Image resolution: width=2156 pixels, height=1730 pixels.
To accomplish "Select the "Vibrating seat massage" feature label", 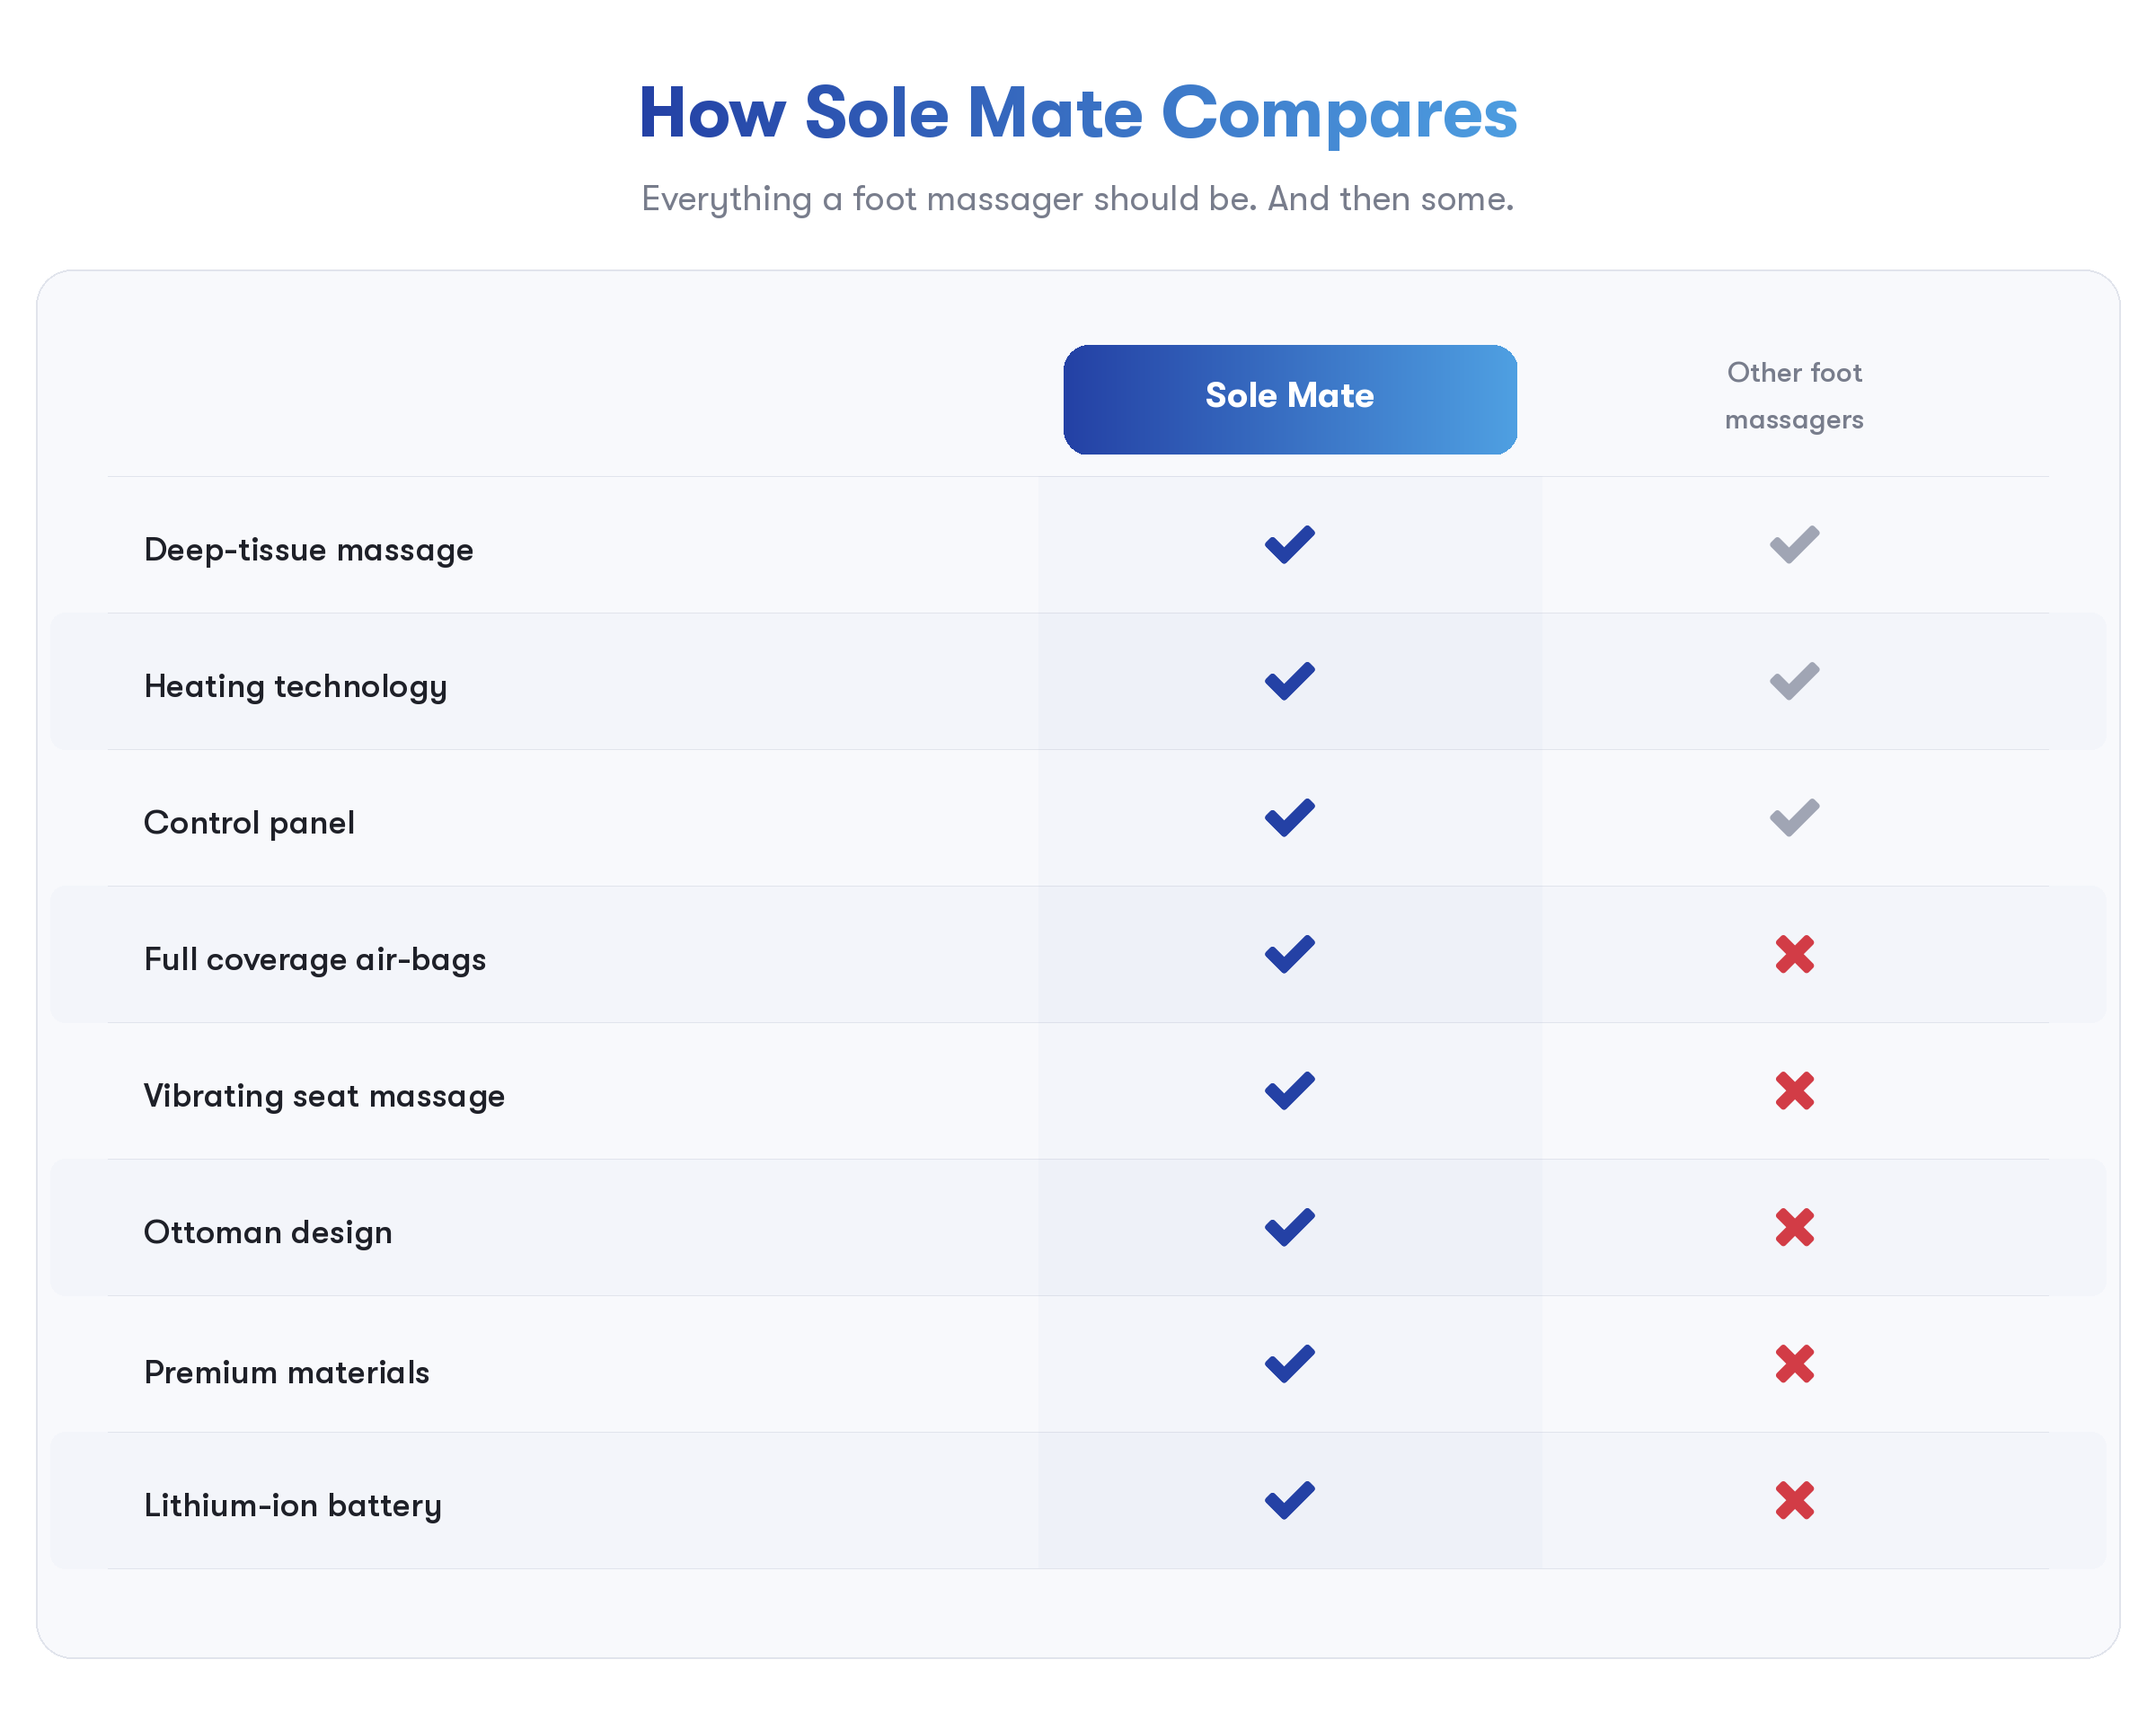I will click(x=324, y=1096).
